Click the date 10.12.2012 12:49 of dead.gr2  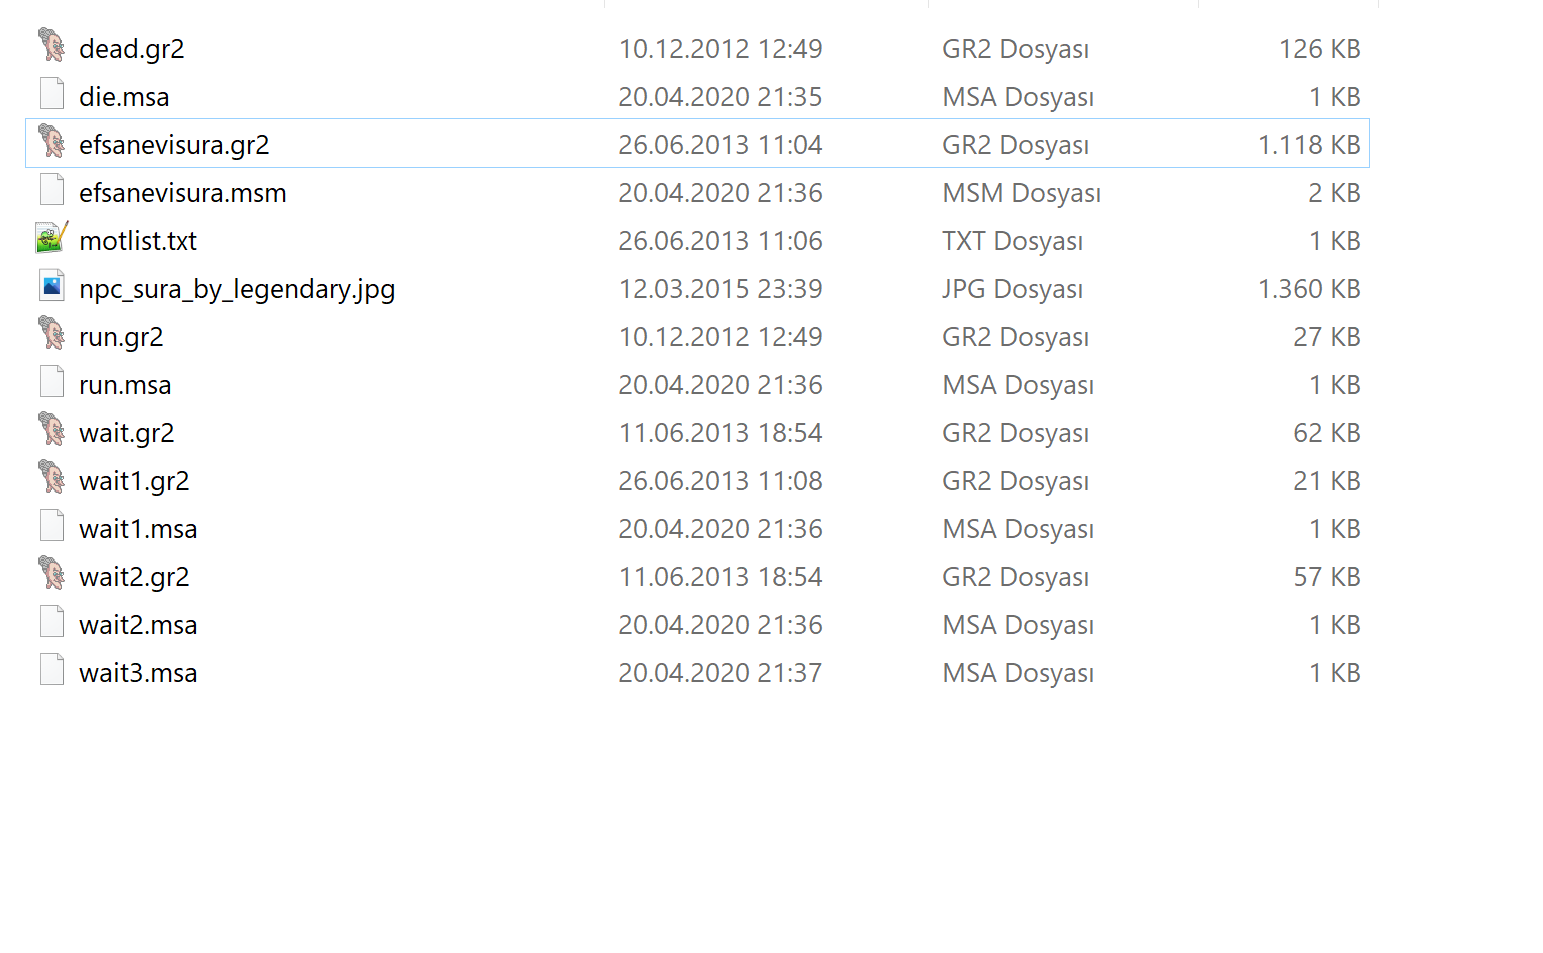coord(720,49)
